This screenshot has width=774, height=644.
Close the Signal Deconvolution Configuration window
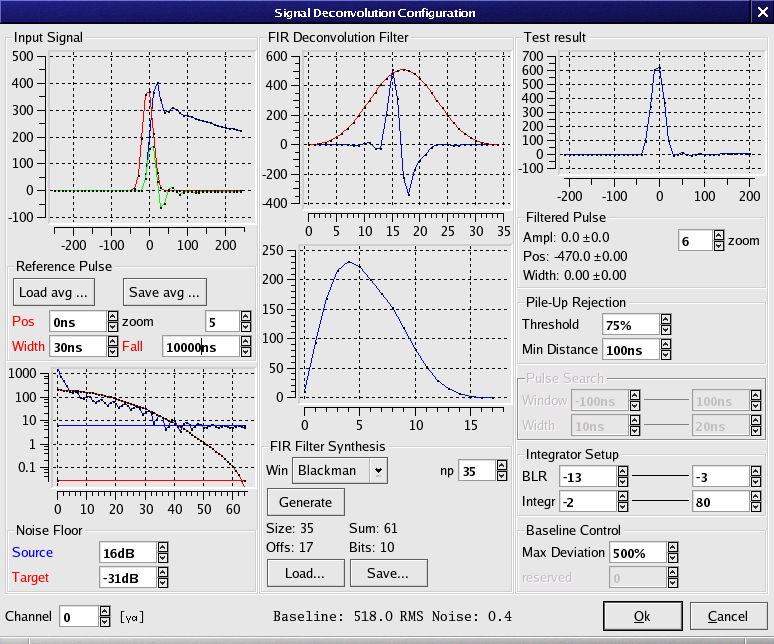tap(762, 12)
